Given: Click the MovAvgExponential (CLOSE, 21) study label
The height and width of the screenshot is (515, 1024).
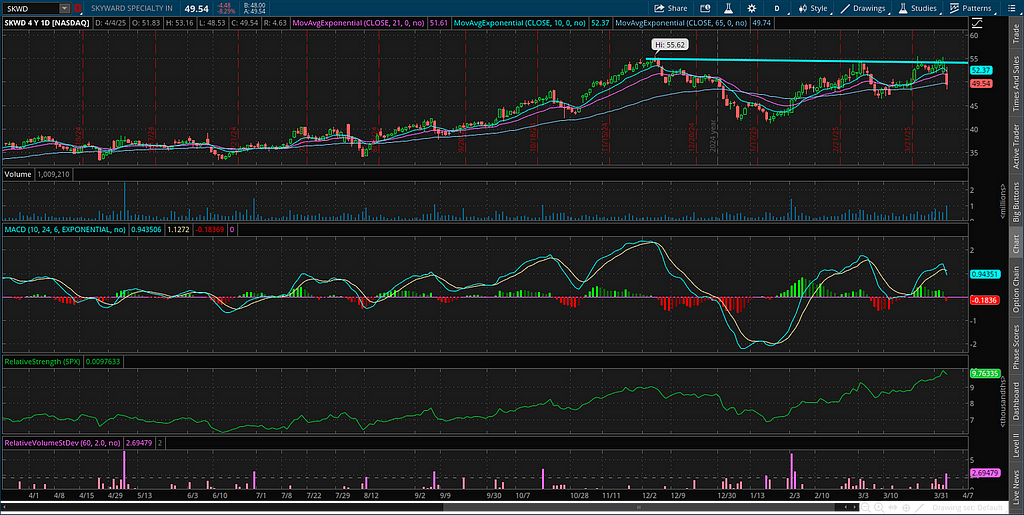Looking at the screenshot, I should (360, 22).
